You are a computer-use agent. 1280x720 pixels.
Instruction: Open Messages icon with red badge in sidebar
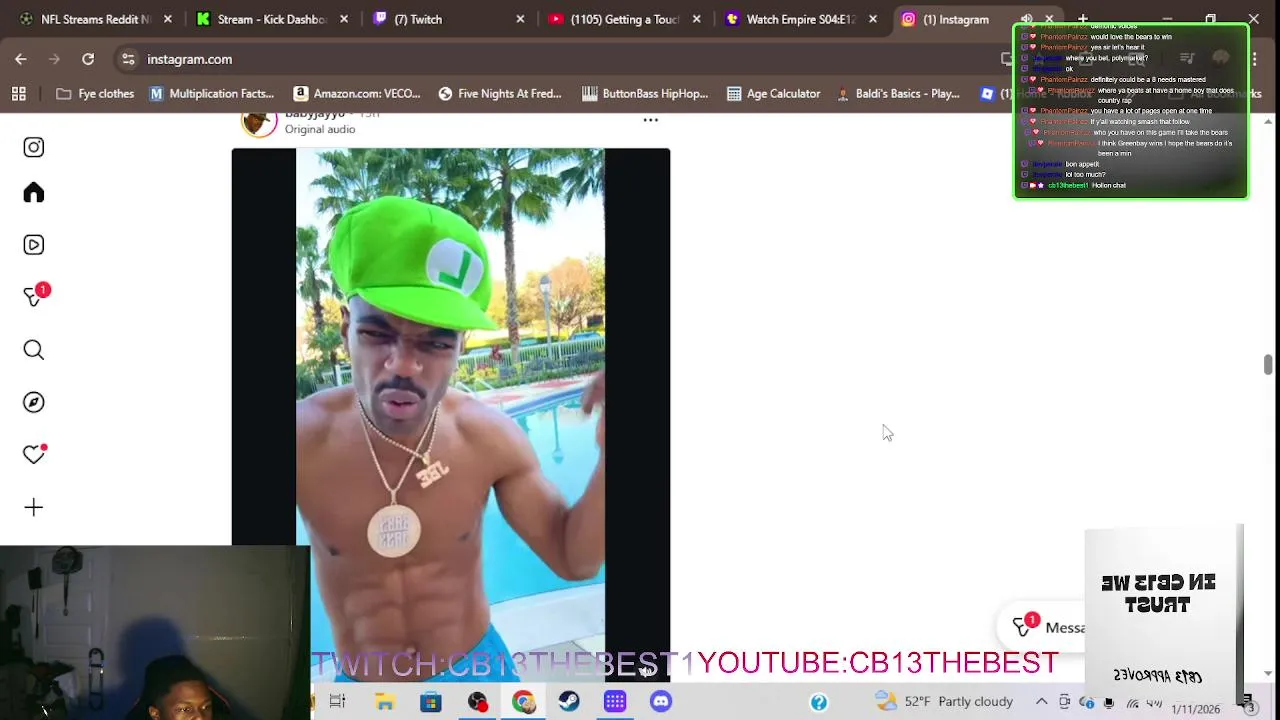pos(36,296)
